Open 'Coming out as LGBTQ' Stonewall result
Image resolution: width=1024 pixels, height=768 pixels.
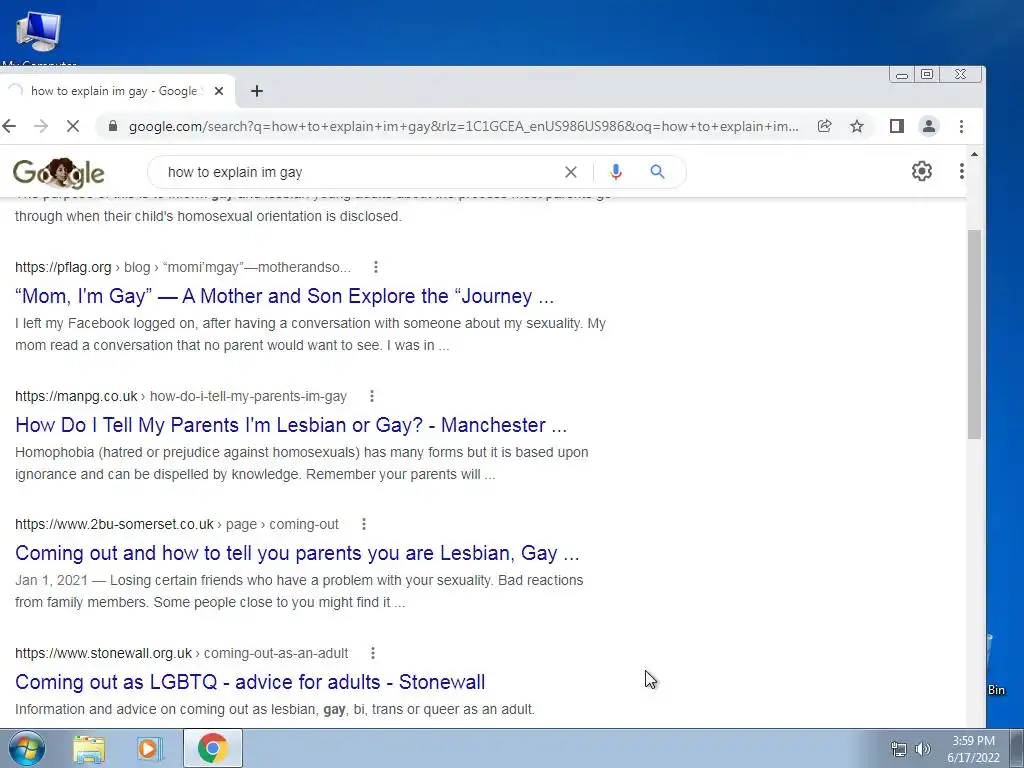250,682
